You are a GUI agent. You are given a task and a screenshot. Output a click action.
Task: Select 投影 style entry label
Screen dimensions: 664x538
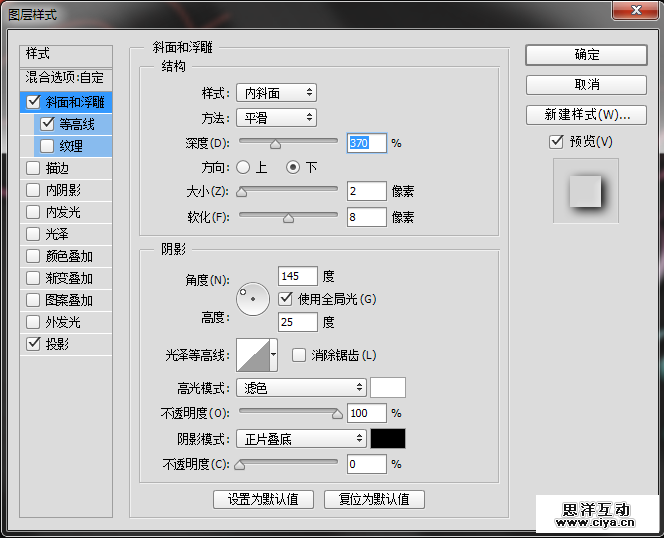click(57, 344)
